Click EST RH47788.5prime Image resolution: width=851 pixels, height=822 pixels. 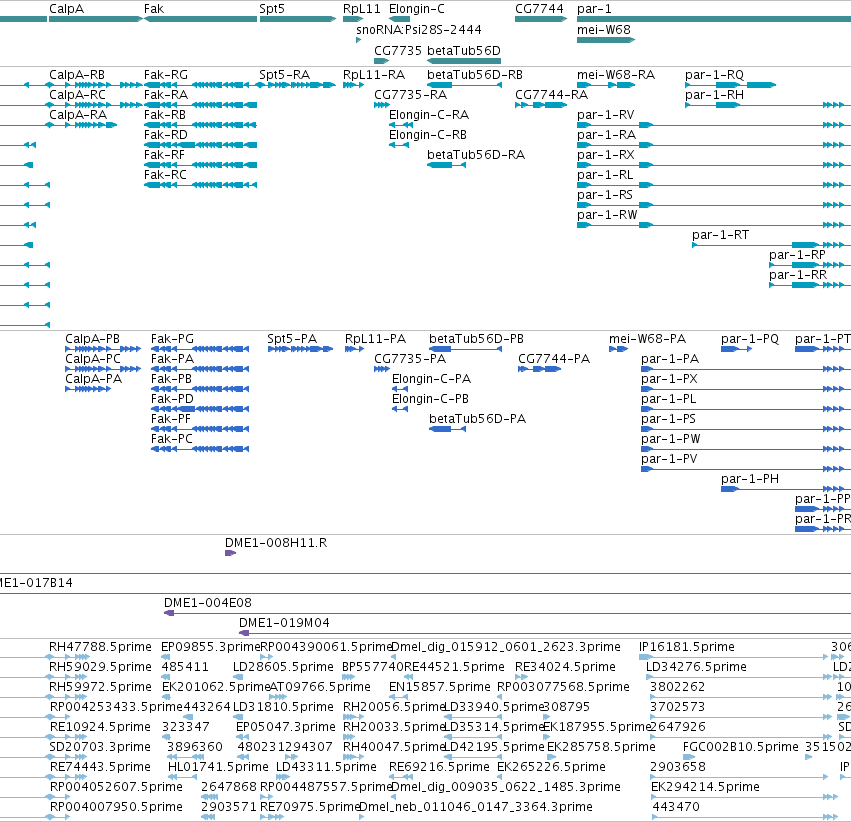pyautogui.click(x=100, y=647)
